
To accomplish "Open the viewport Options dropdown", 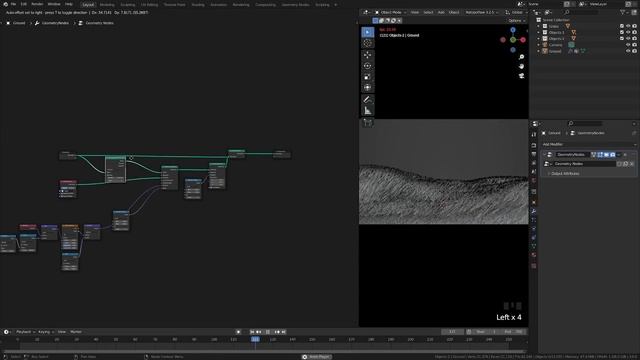I will (517, 20).
